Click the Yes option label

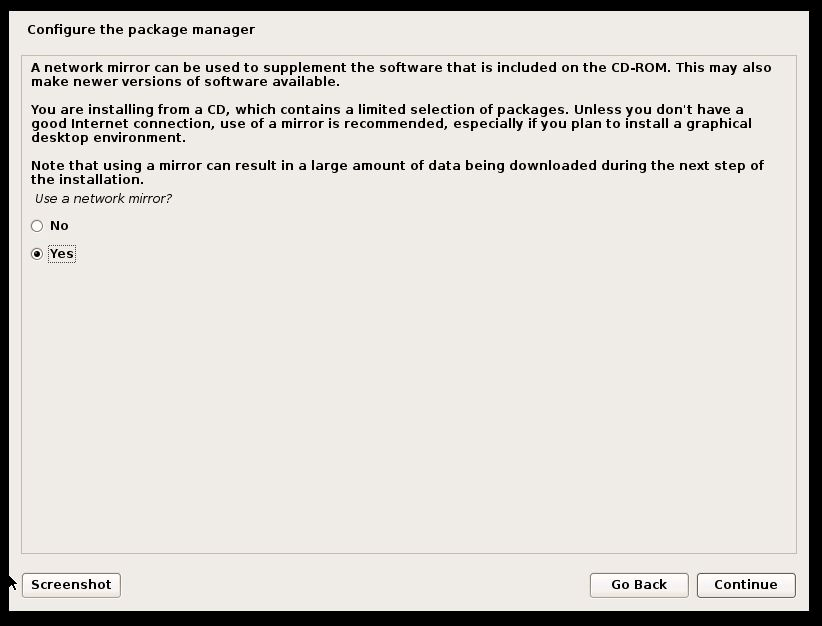coord(61,254)
